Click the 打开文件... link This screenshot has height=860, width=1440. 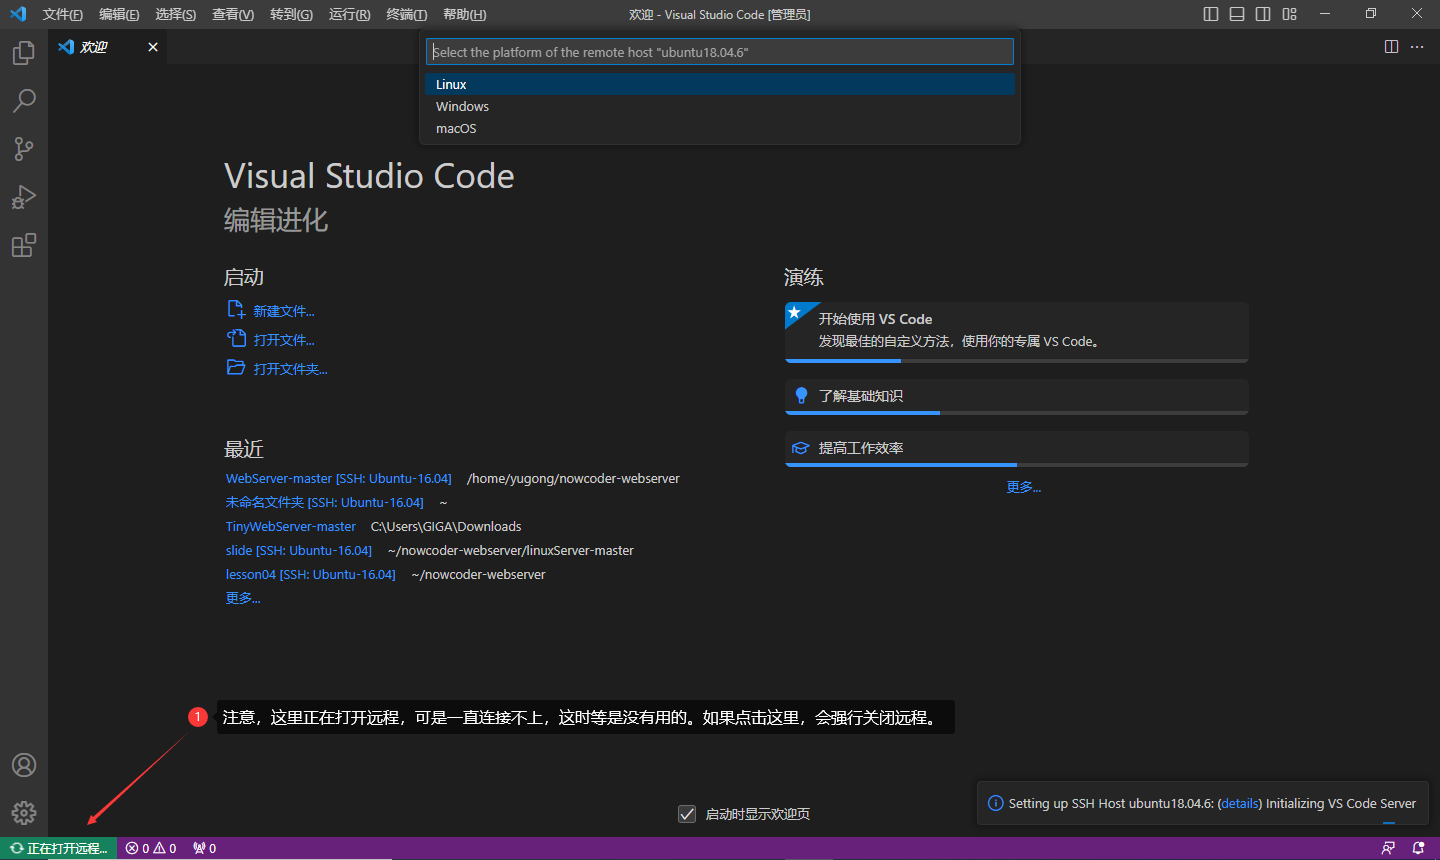click(283, 340)
